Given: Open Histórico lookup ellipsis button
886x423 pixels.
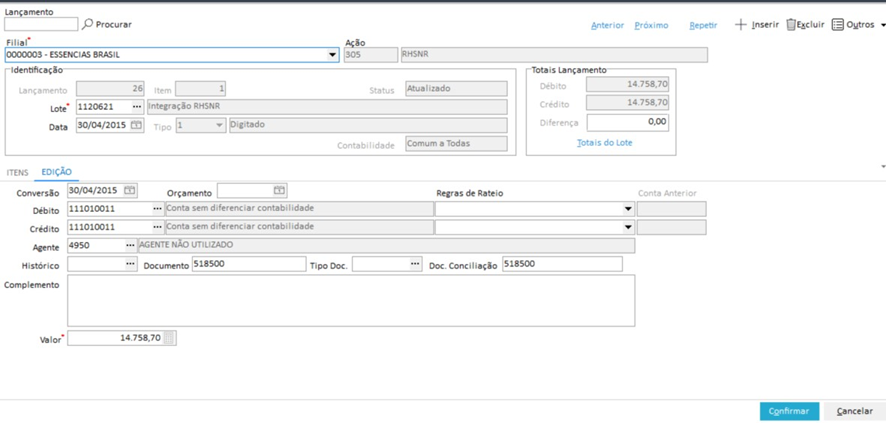Looking at the screenshot, I should [131, 264].
